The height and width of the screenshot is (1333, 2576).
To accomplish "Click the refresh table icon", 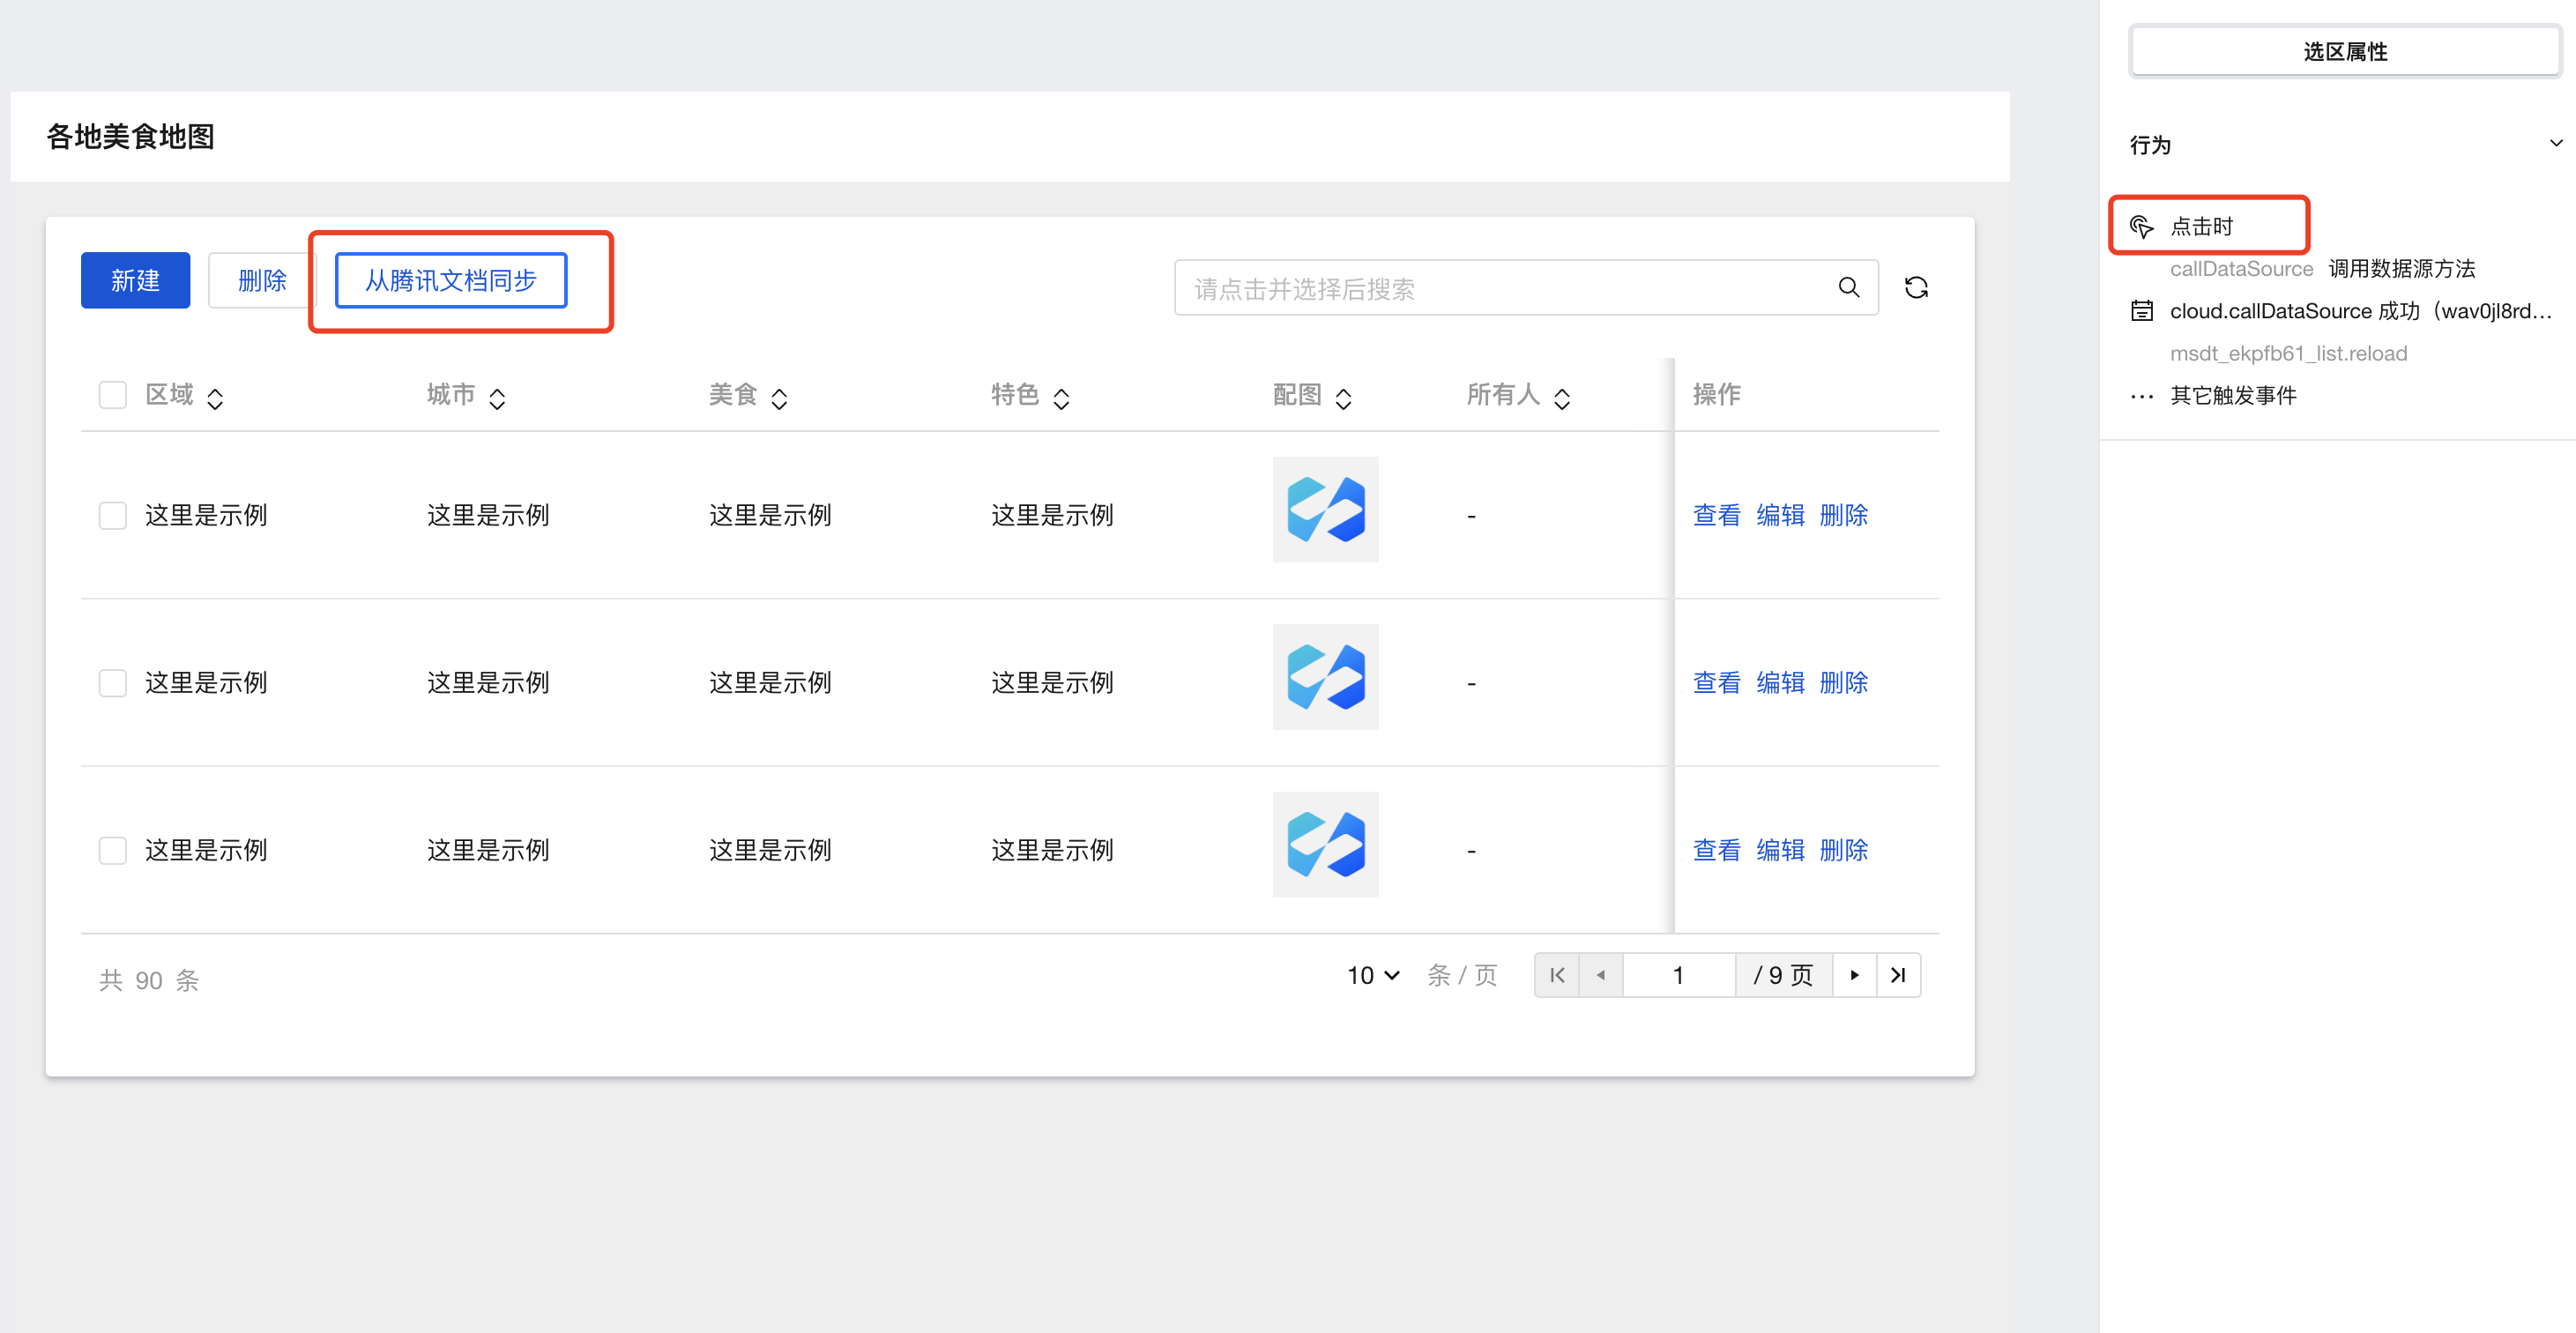I will [x=1916, y=288].
